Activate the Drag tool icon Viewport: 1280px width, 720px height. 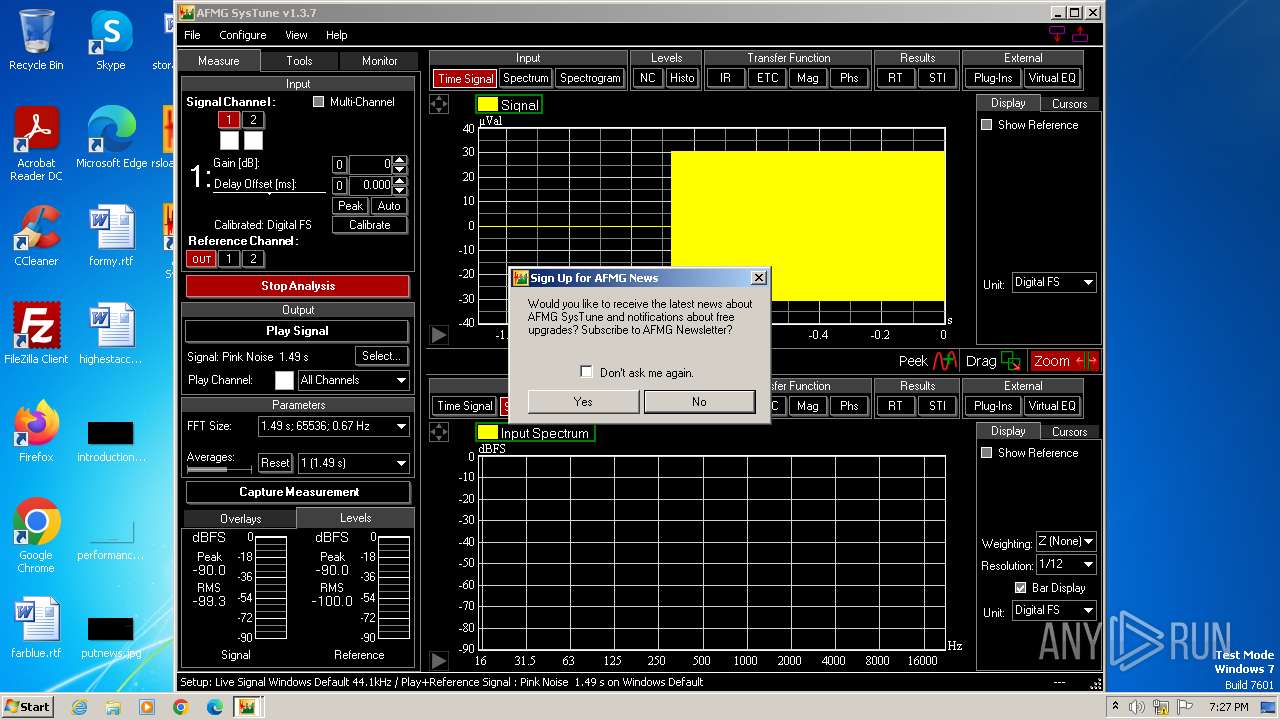click(1011, 361)
